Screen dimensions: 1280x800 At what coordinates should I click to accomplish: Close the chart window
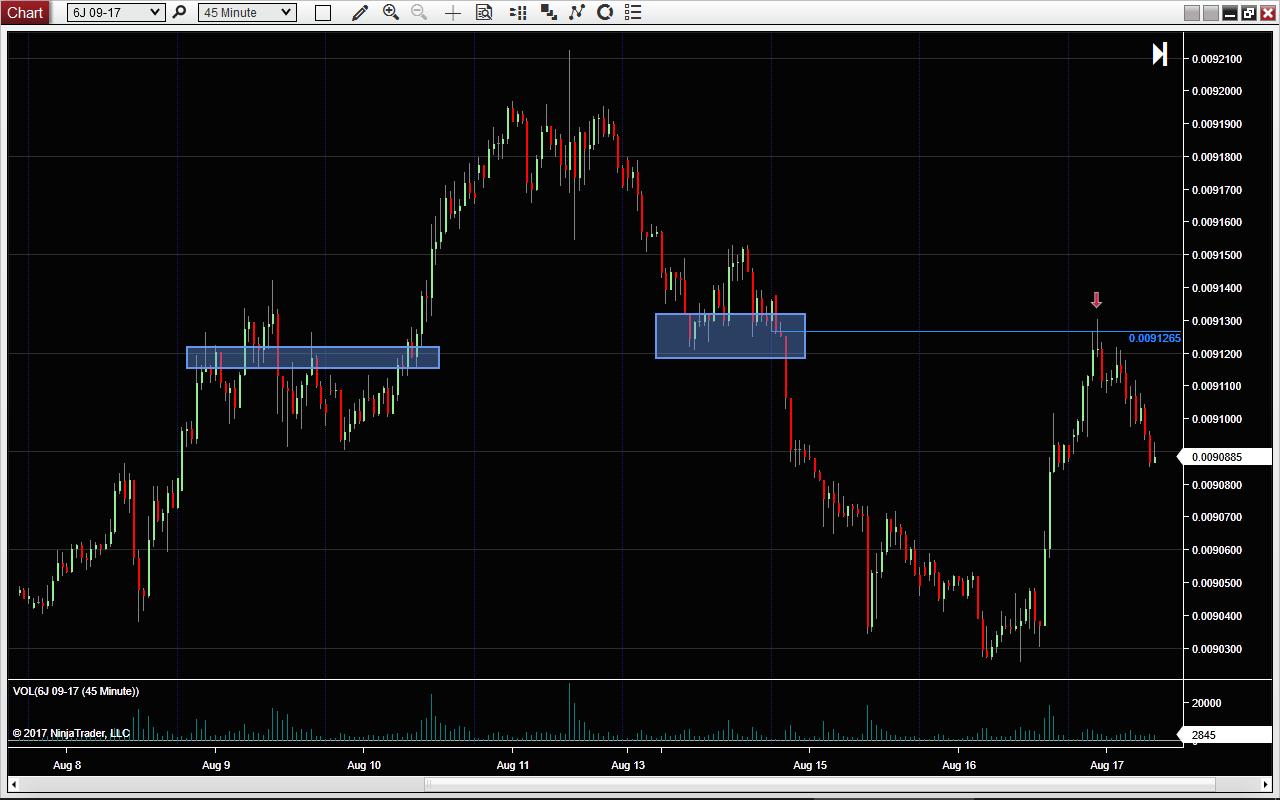coord(1267,13)
